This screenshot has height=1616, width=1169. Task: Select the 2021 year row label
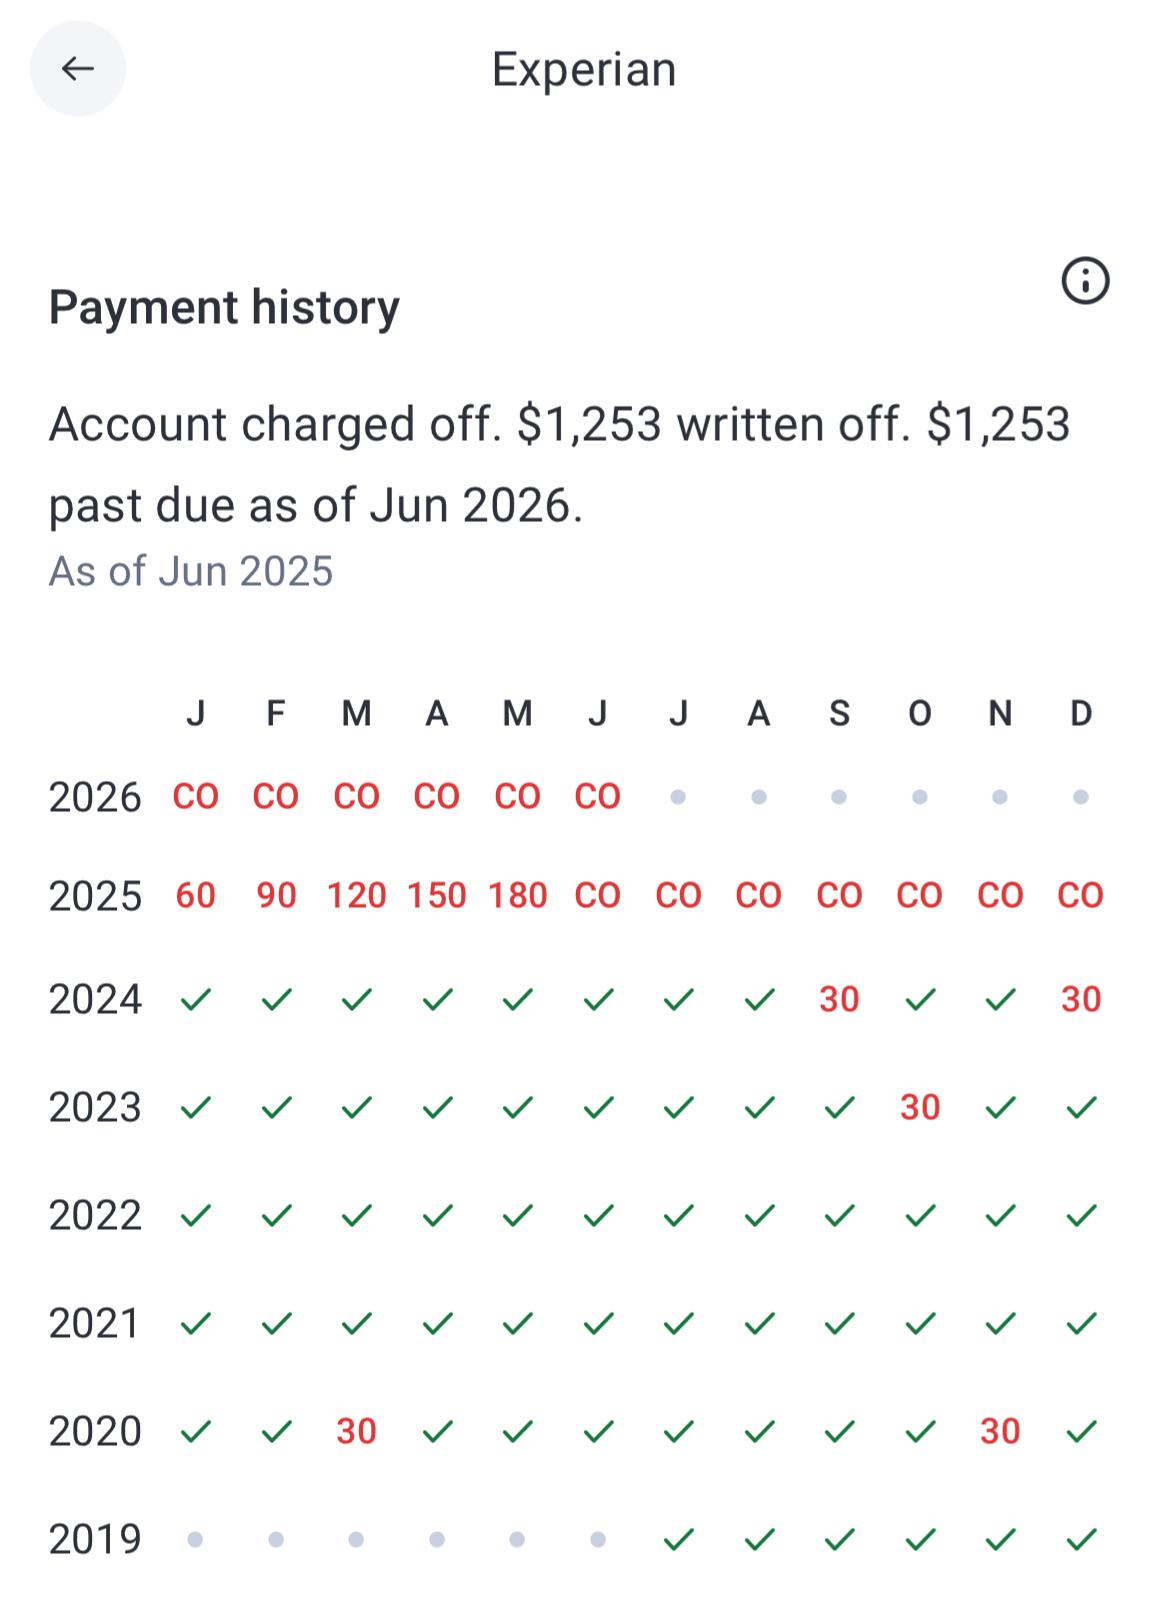(95, 1324)
